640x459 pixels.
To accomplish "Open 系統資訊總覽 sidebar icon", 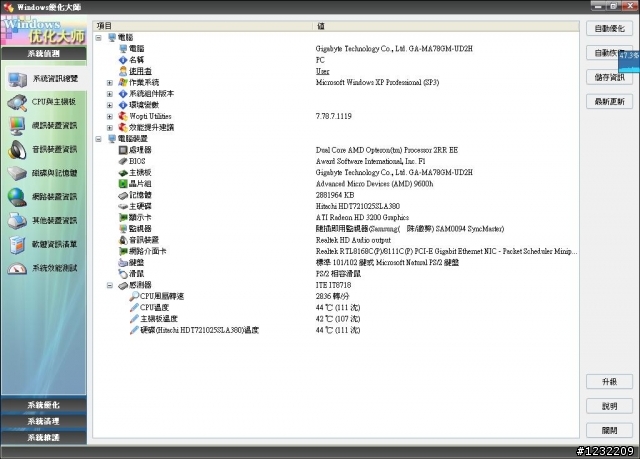I will [18, 79].
